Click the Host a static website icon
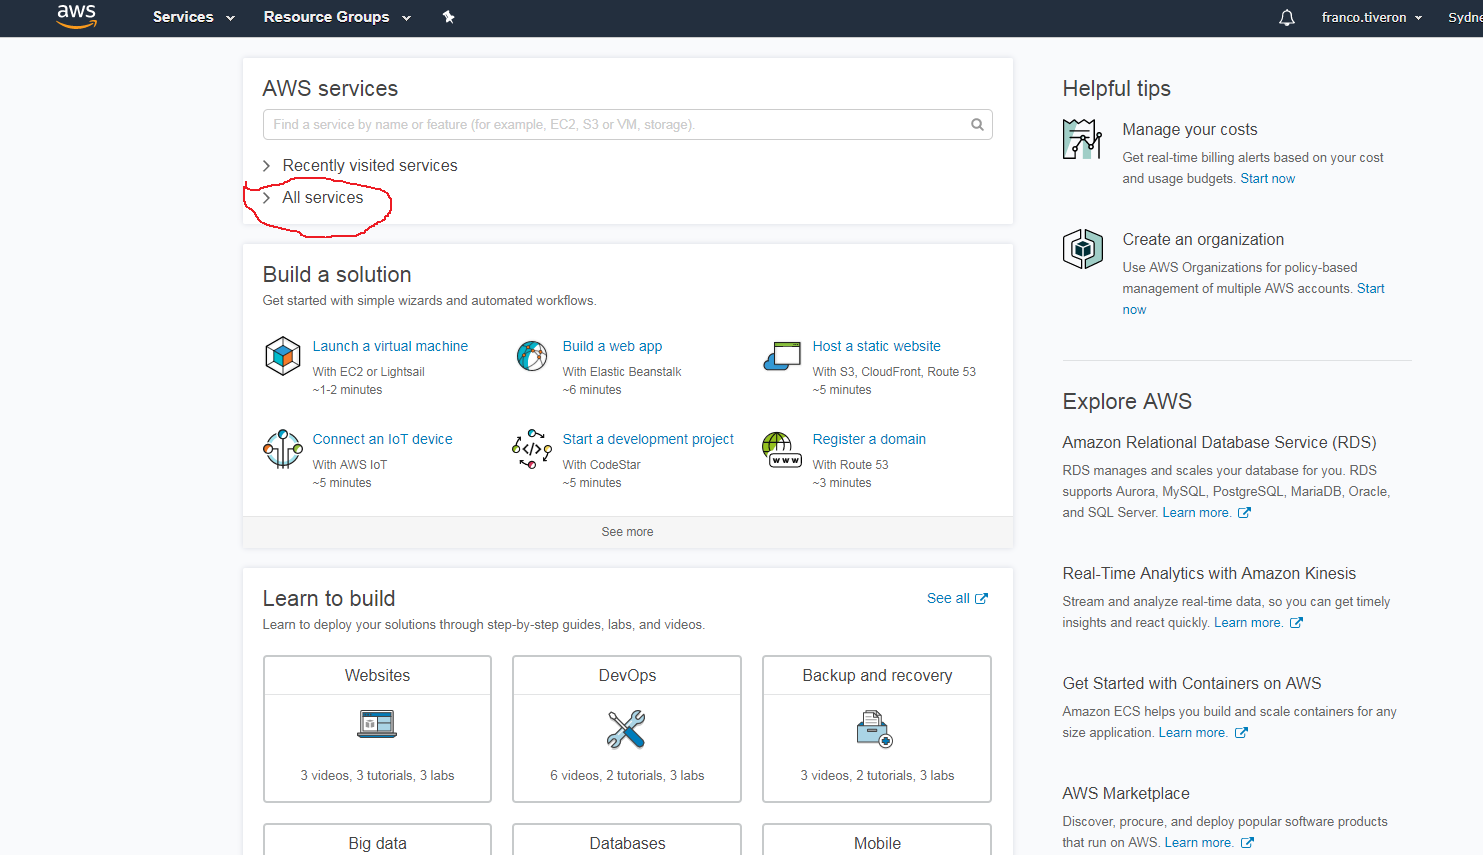 (x=782, y=356)
